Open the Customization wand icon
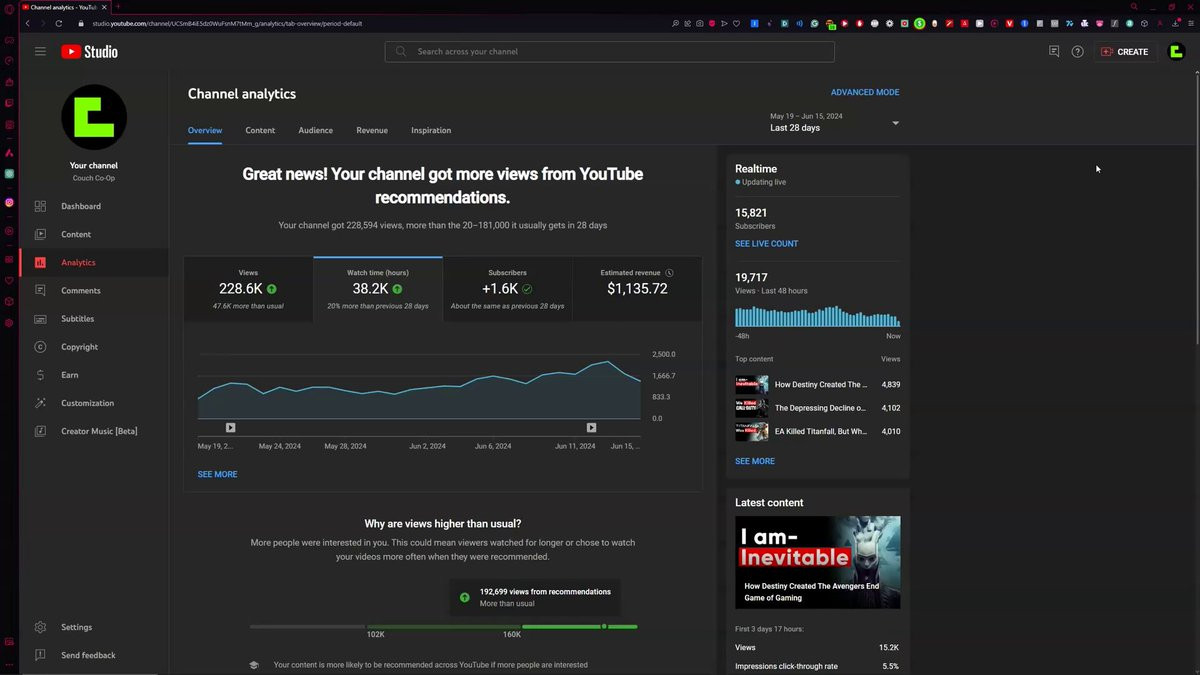 tap(40, 403)
